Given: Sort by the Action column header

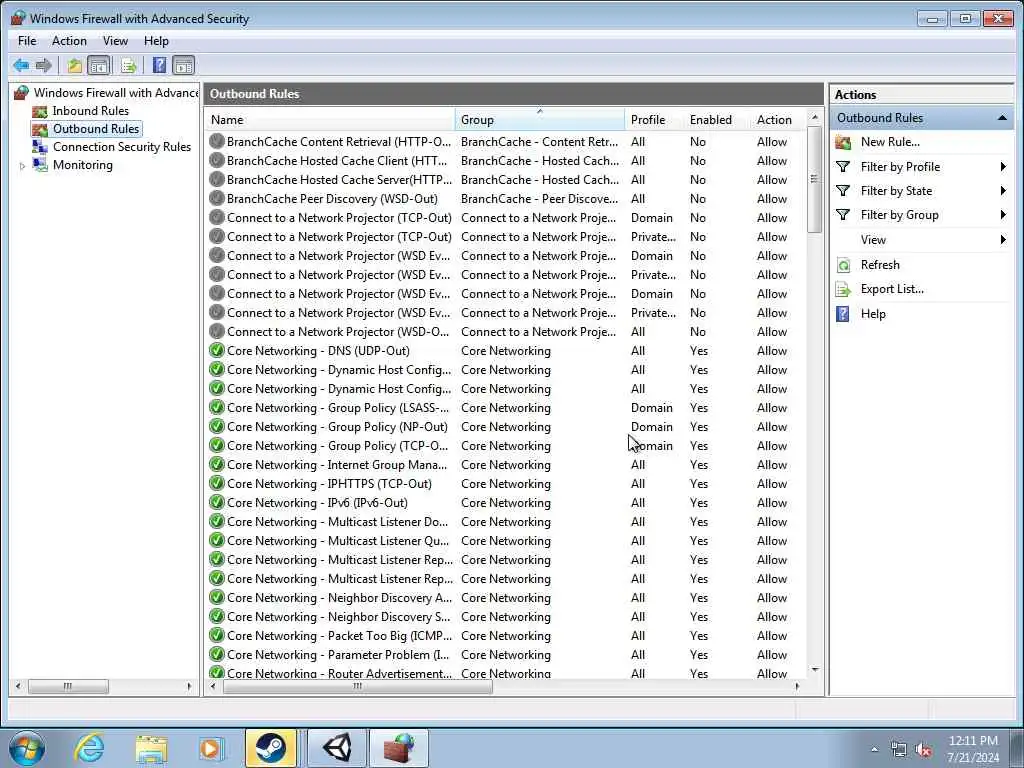Looking at the screenshot, I should [778, 120].
